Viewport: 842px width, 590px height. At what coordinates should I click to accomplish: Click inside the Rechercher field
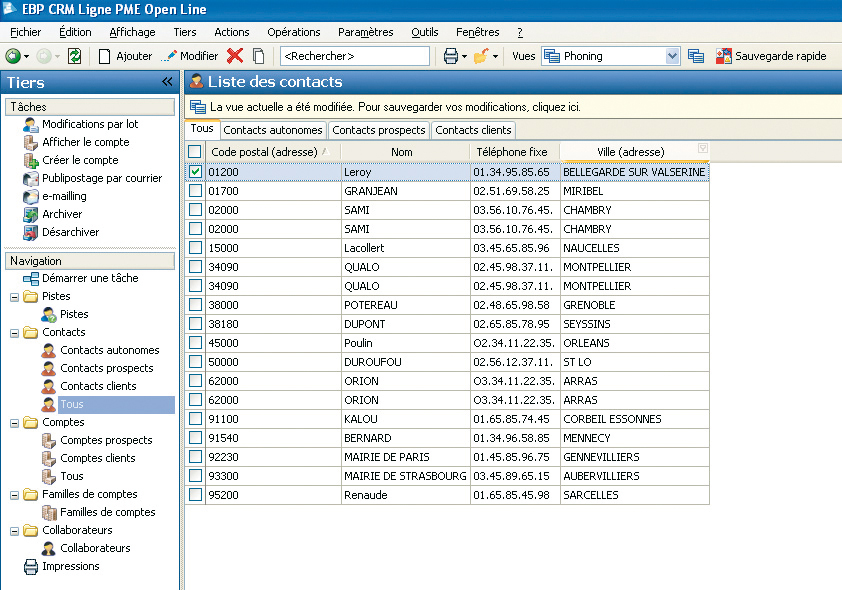point(355,56)
